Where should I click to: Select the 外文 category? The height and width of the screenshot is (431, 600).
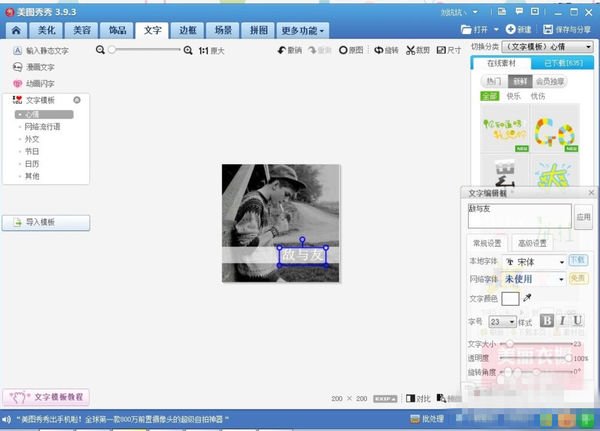pyautogui.click(x=32, y=139)
